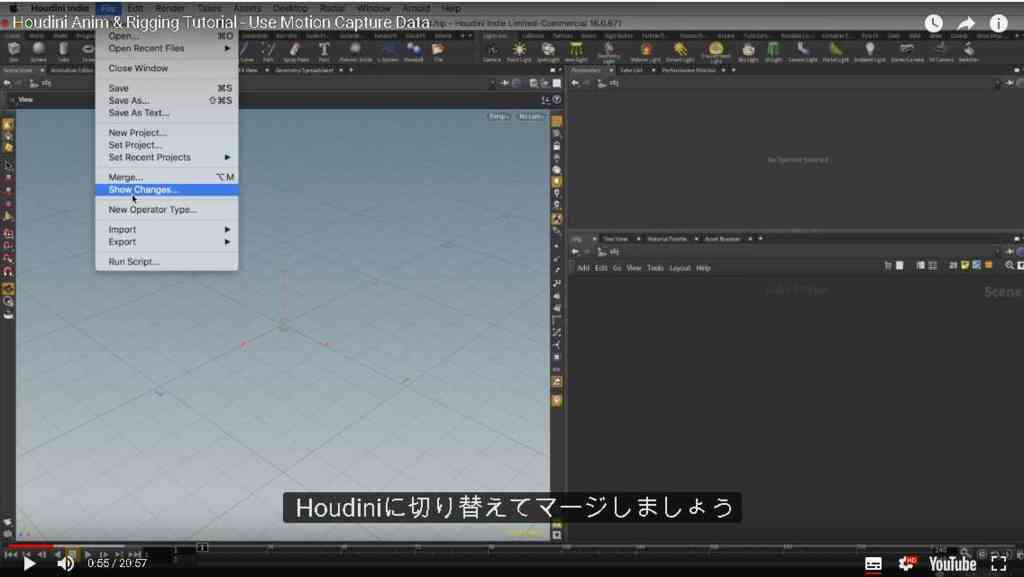Mute the video volume speaker
The width and height of the screenshot is (1024, 577).
point(65,563)
